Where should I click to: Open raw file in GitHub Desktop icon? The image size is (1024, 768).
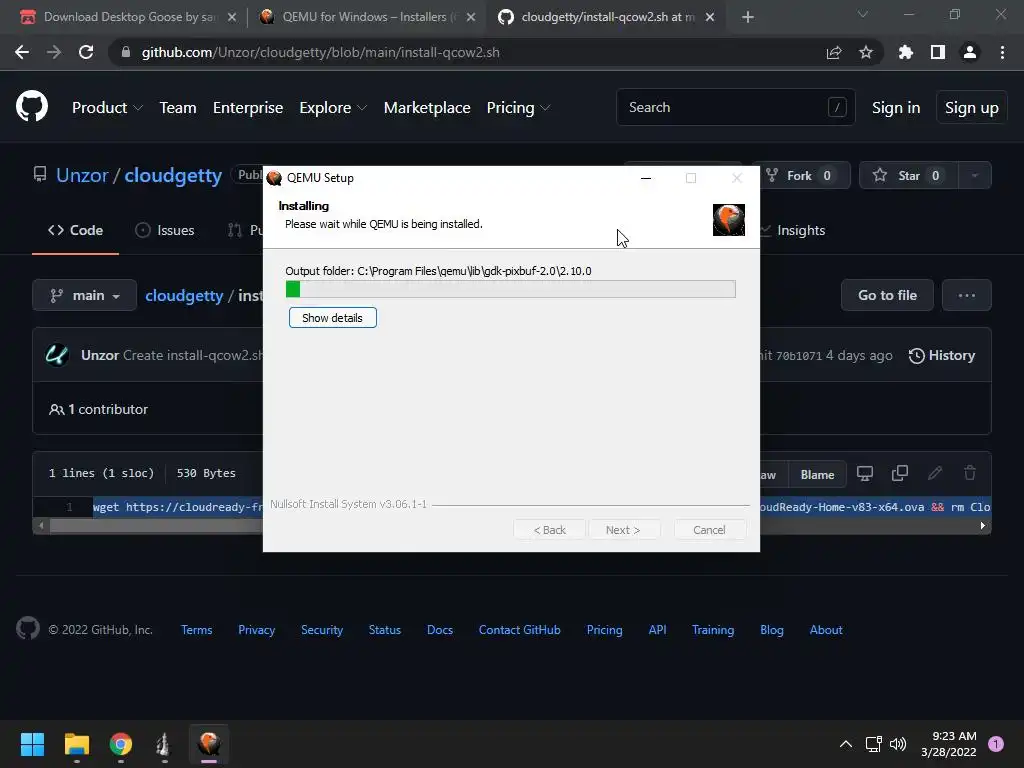click(x=865, y=473)
